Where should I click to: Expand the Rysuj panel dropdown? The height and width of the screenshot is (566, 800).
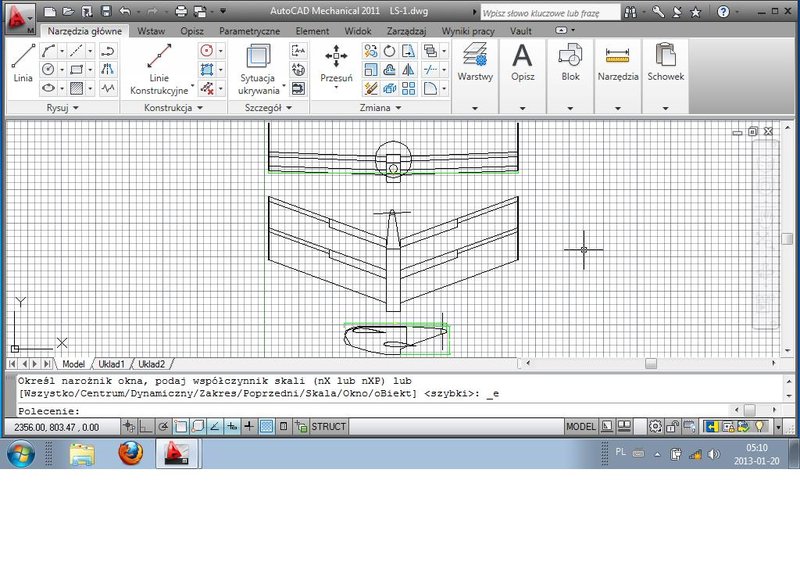click(x=61, y=107)
